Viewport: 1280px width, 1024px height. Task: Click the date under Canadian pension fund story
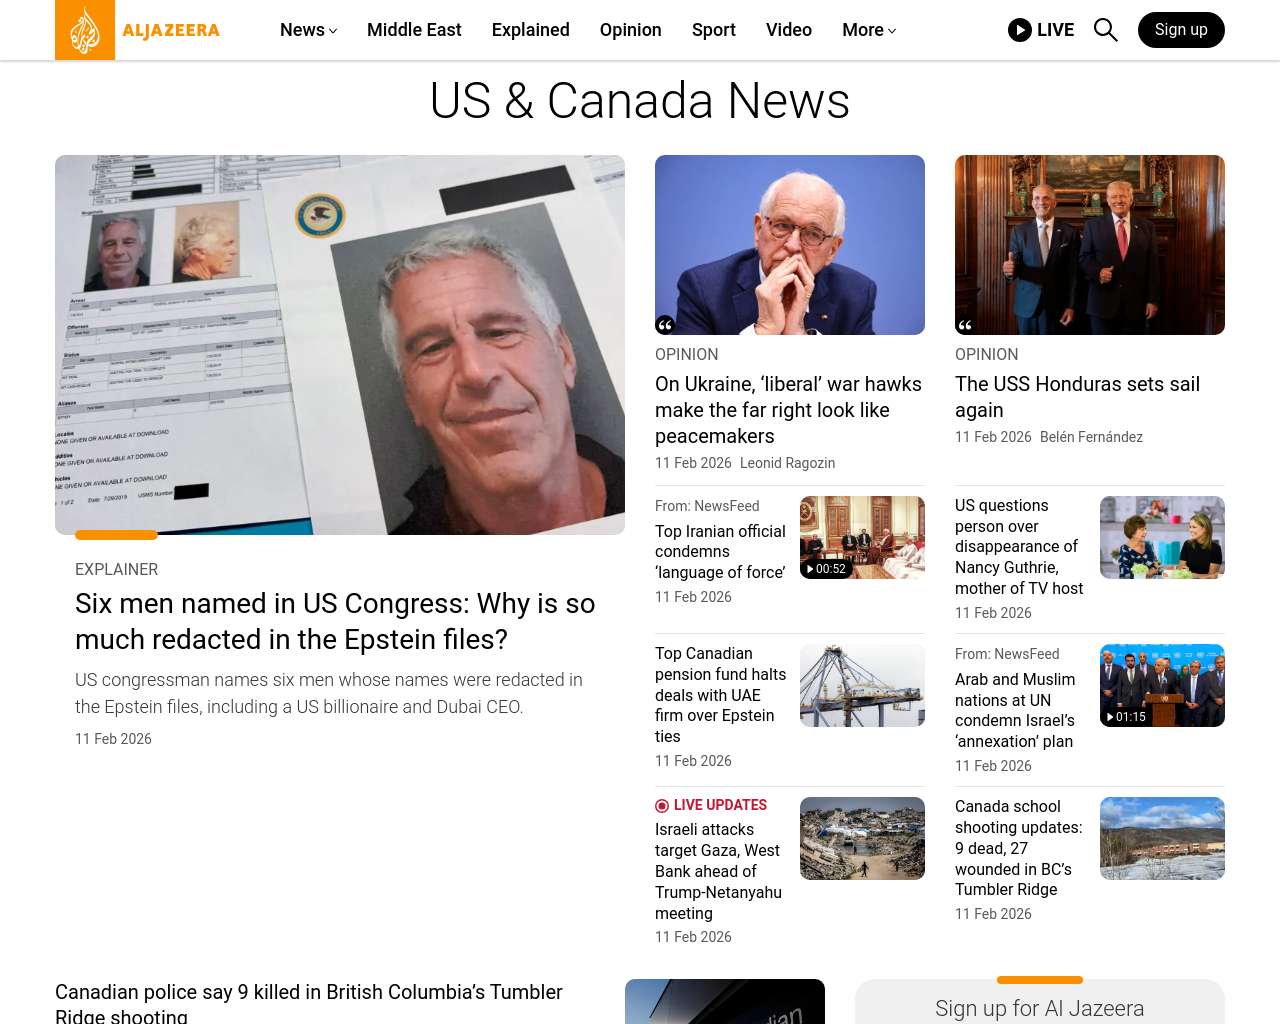click(693, 761)
